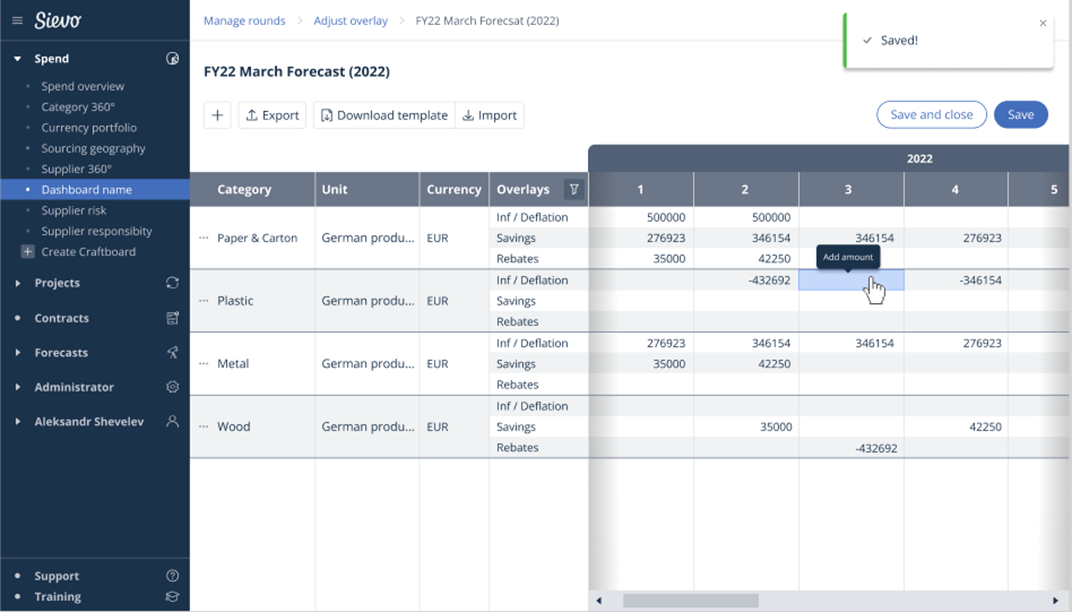Viewport: 1072px width, 612px height.
Task: Click the filter icon in Overlays header
Action: [x=573, y=189]
